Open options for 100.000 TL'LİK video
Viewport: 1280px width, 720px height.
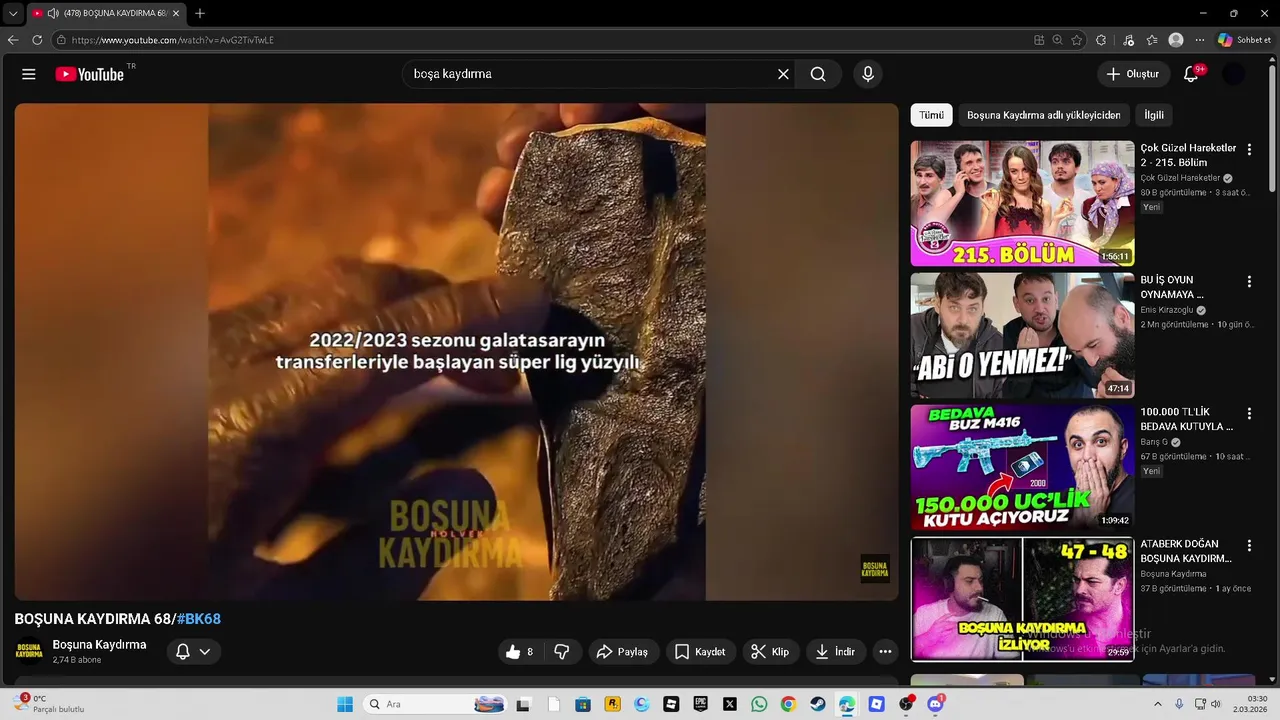[1248, 414]
